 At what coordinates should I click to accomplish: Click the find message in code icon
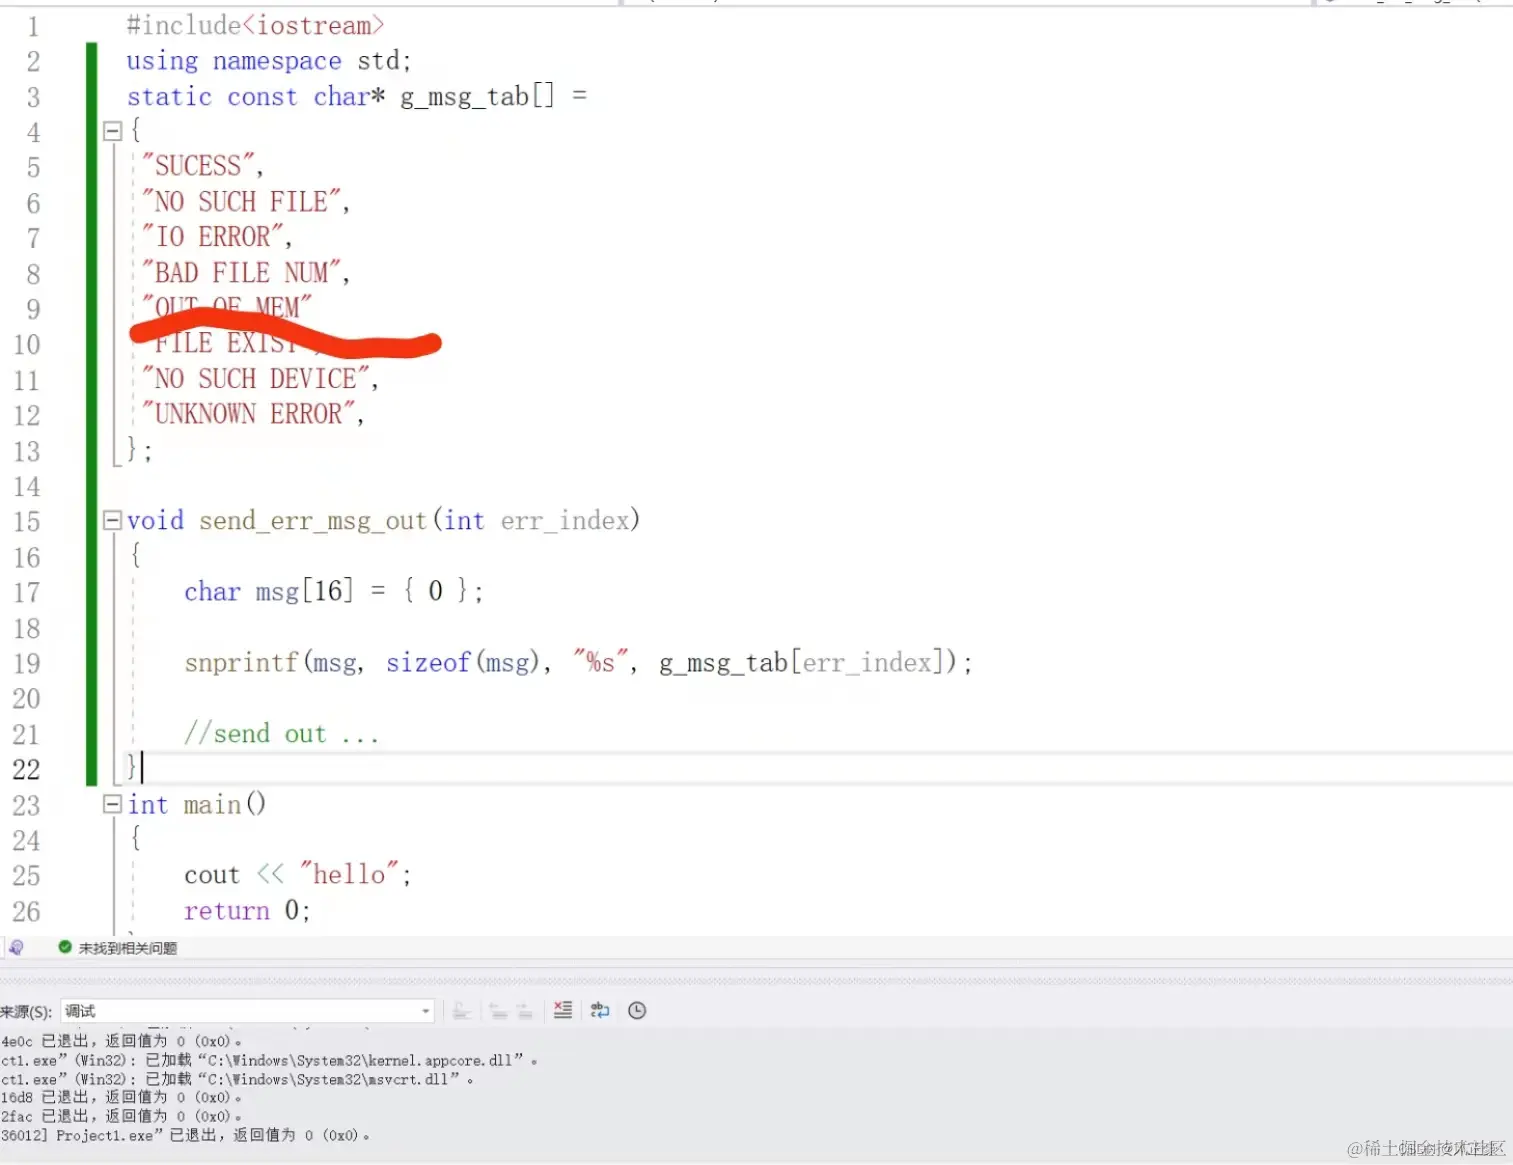(461, 1011)
